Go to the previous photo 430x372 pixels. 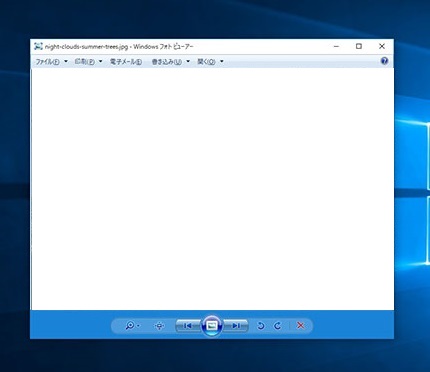click(188, 326)
